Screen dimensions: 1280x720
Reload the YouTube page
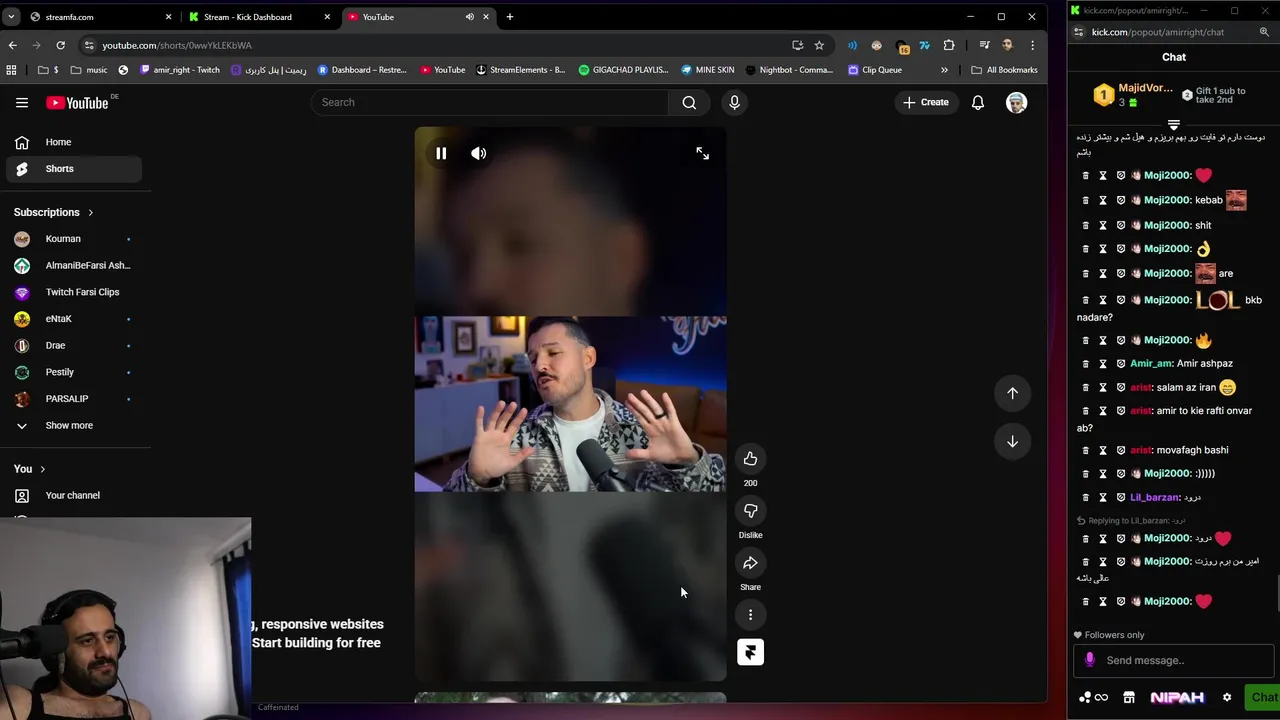point(60,45)
